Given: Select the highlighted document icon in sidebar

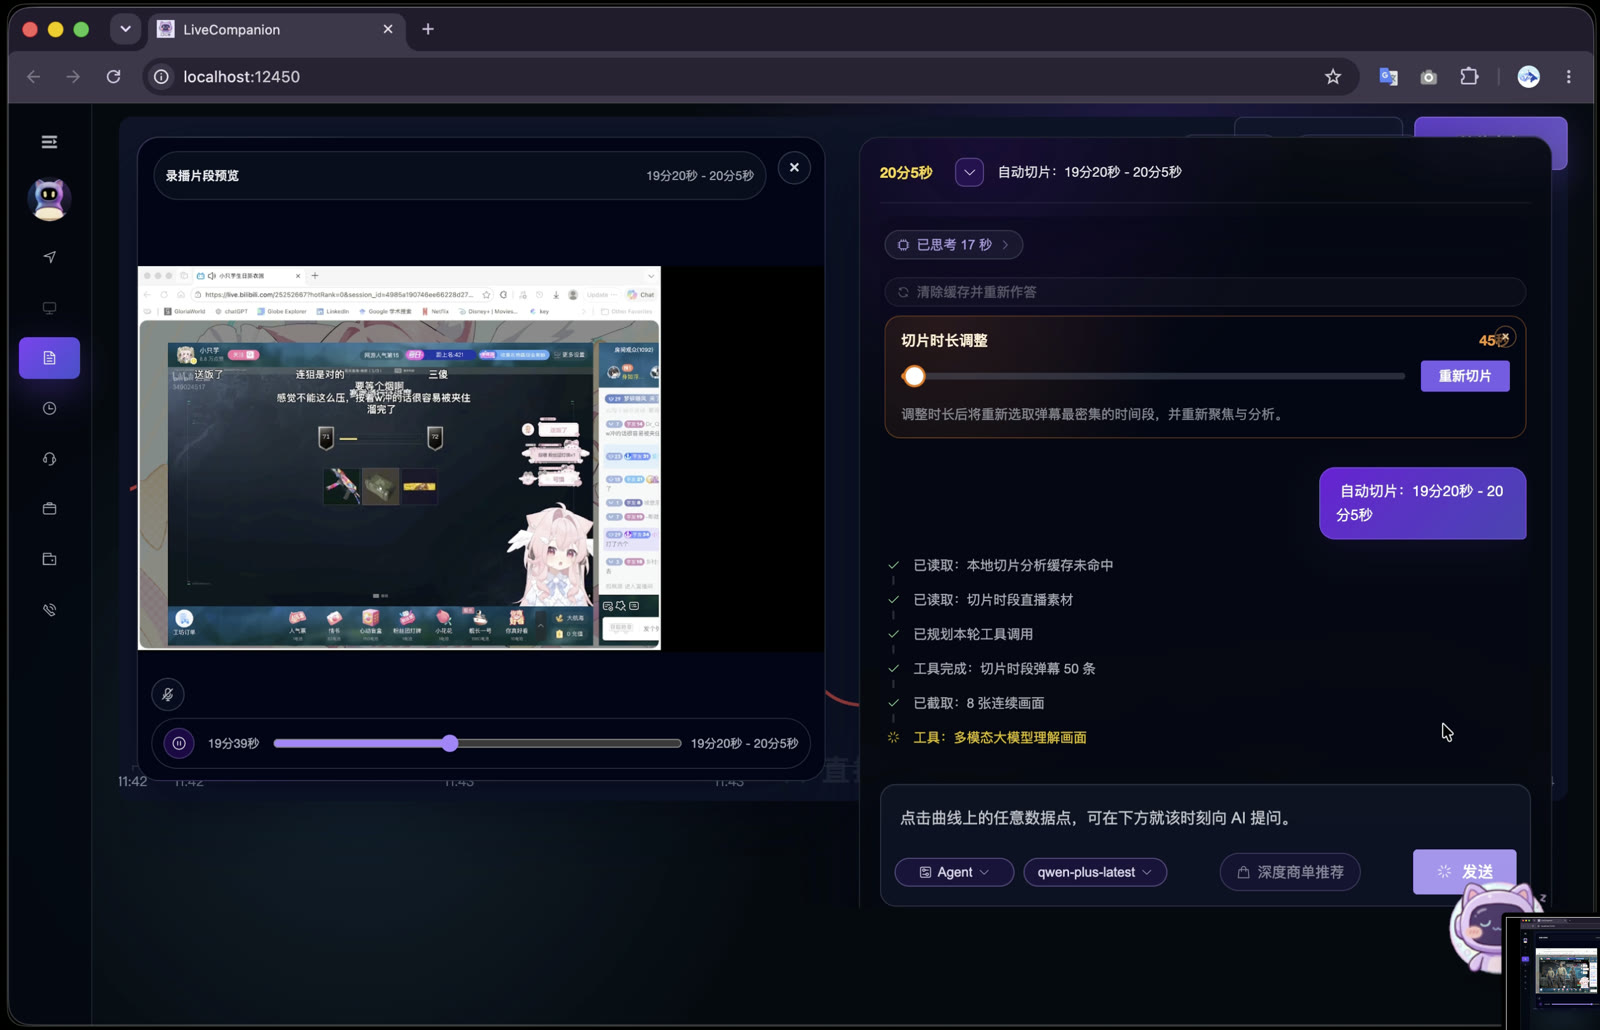Looking at the screenshot, I should tap(49, 358).
